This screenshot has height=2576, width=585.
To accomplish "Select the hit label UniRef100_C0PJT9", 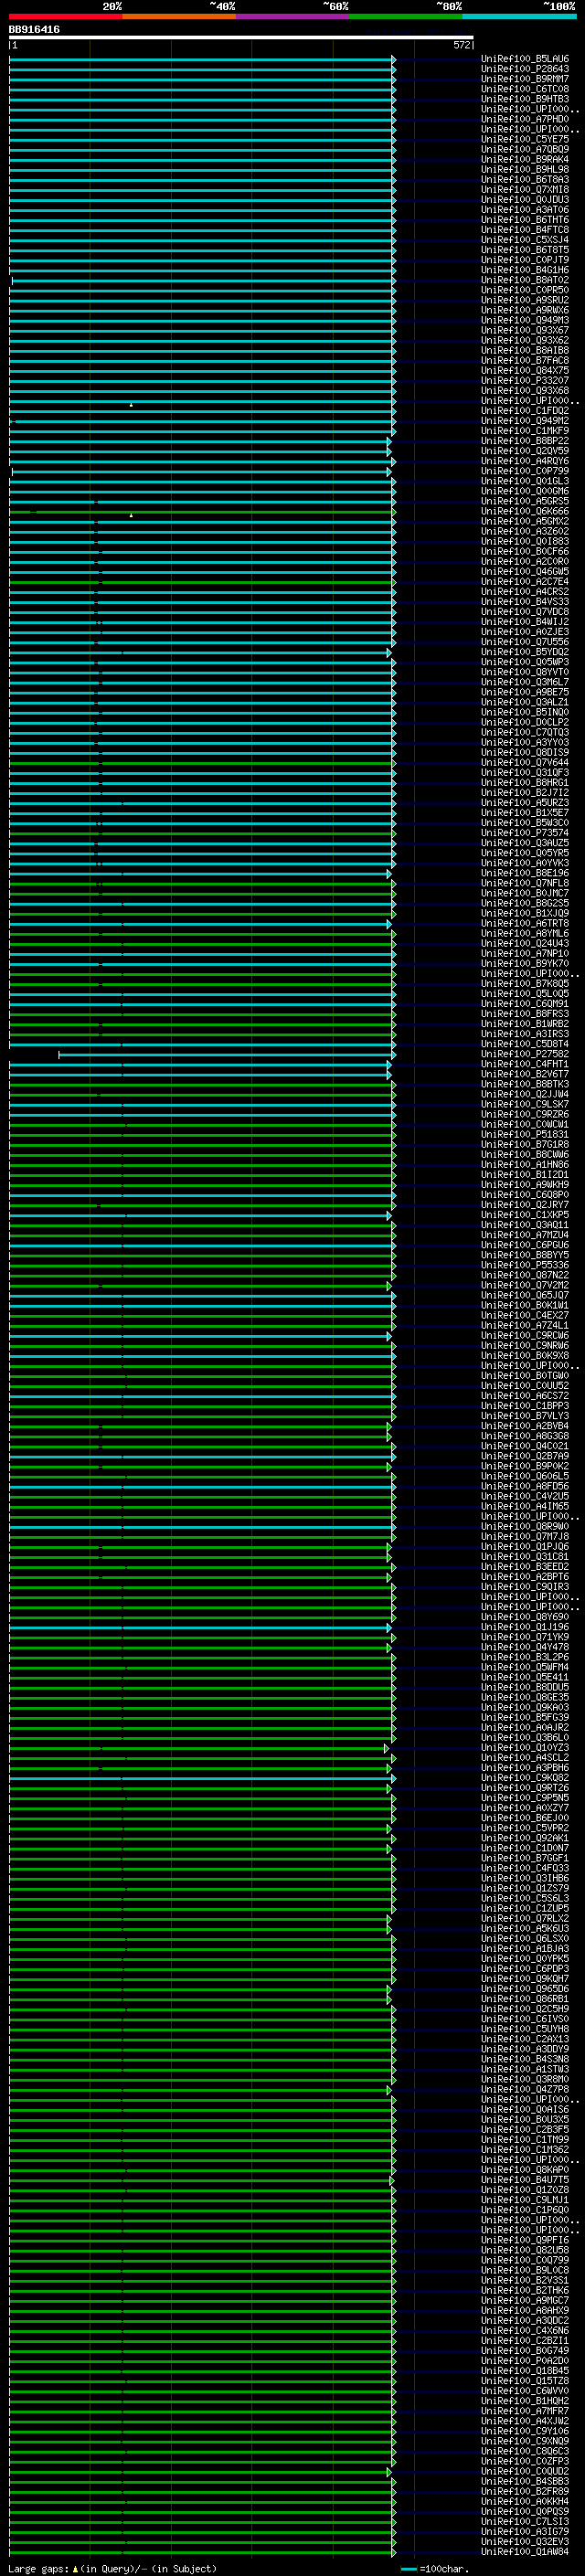I will pyautogui.click(x=525, y=260).
